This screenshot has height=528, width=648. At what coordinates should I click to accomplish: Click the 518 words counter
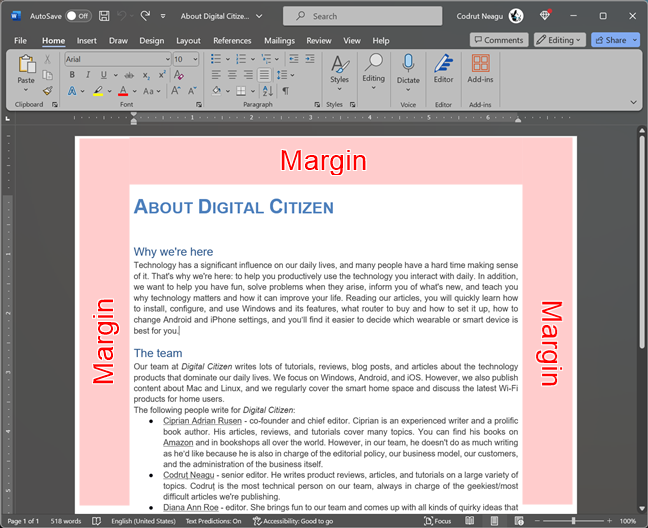pyautogui.click(x=66, y=521)
